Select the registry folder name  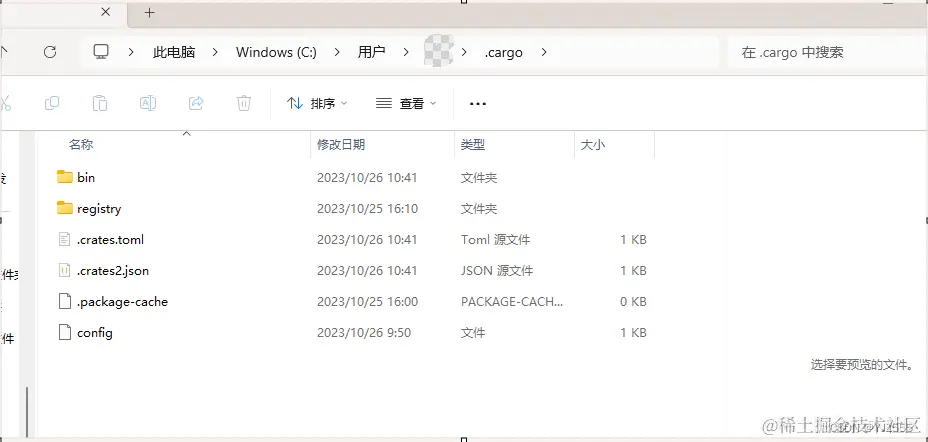99,208
